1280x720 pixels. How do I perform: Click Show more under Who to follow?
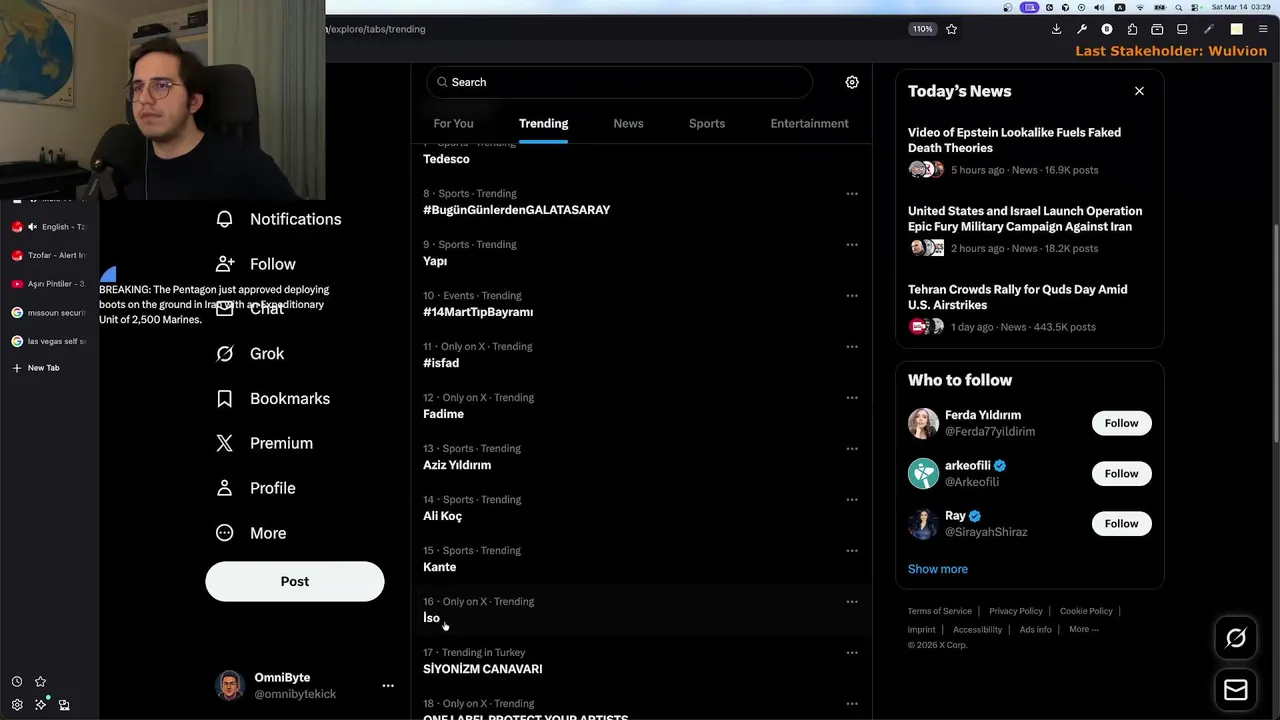click(938, 569)
